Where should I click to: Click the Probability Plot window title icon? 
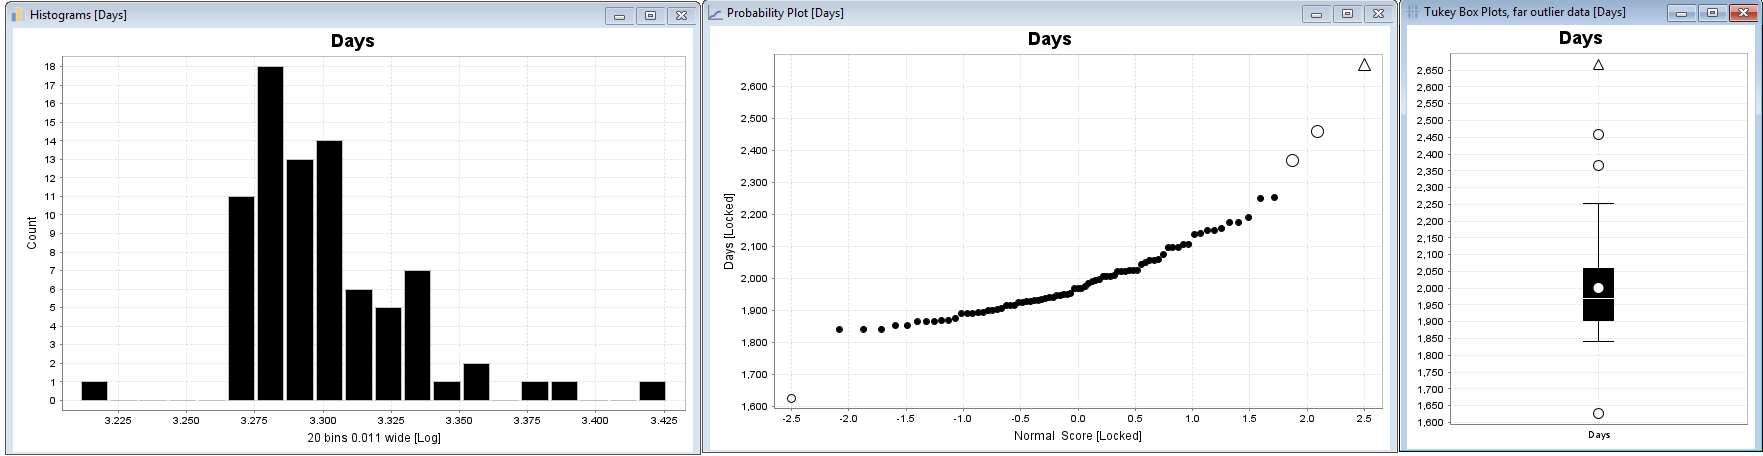click(x=715, y=13)
